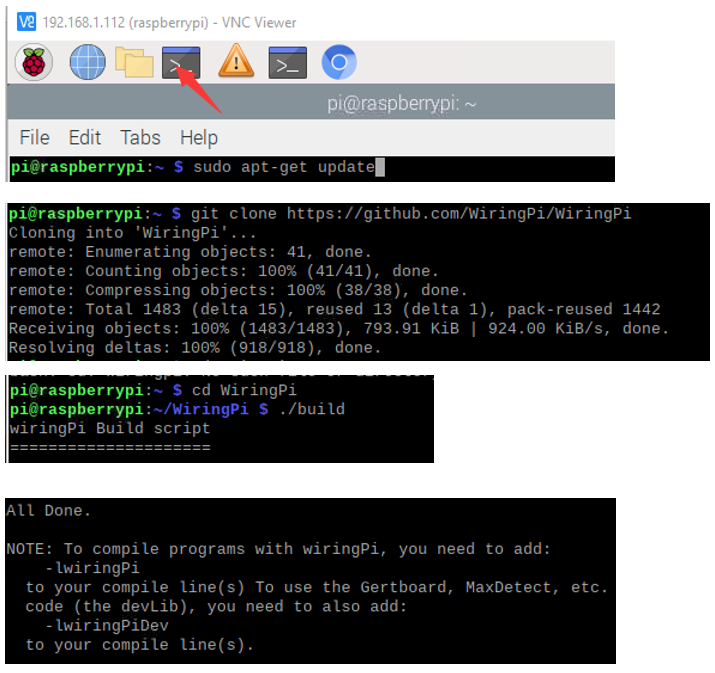Click the 'wiringPi Build script' line
The height and width of the screenshot is (673, 715).
(110, 428)
